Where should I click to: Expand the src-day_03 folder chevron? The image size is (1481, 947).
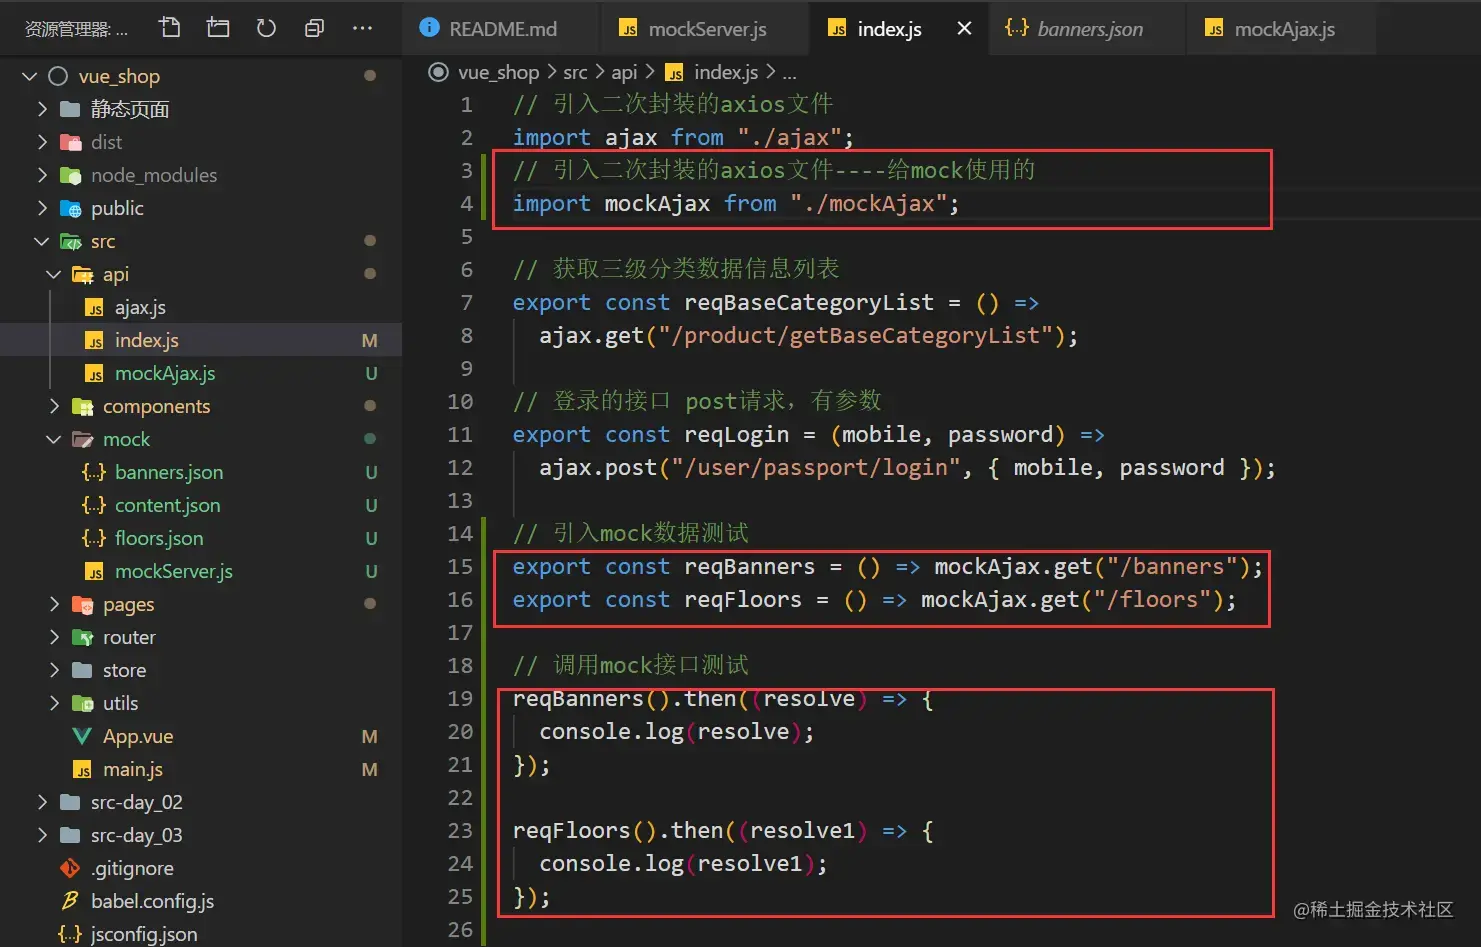42,835
